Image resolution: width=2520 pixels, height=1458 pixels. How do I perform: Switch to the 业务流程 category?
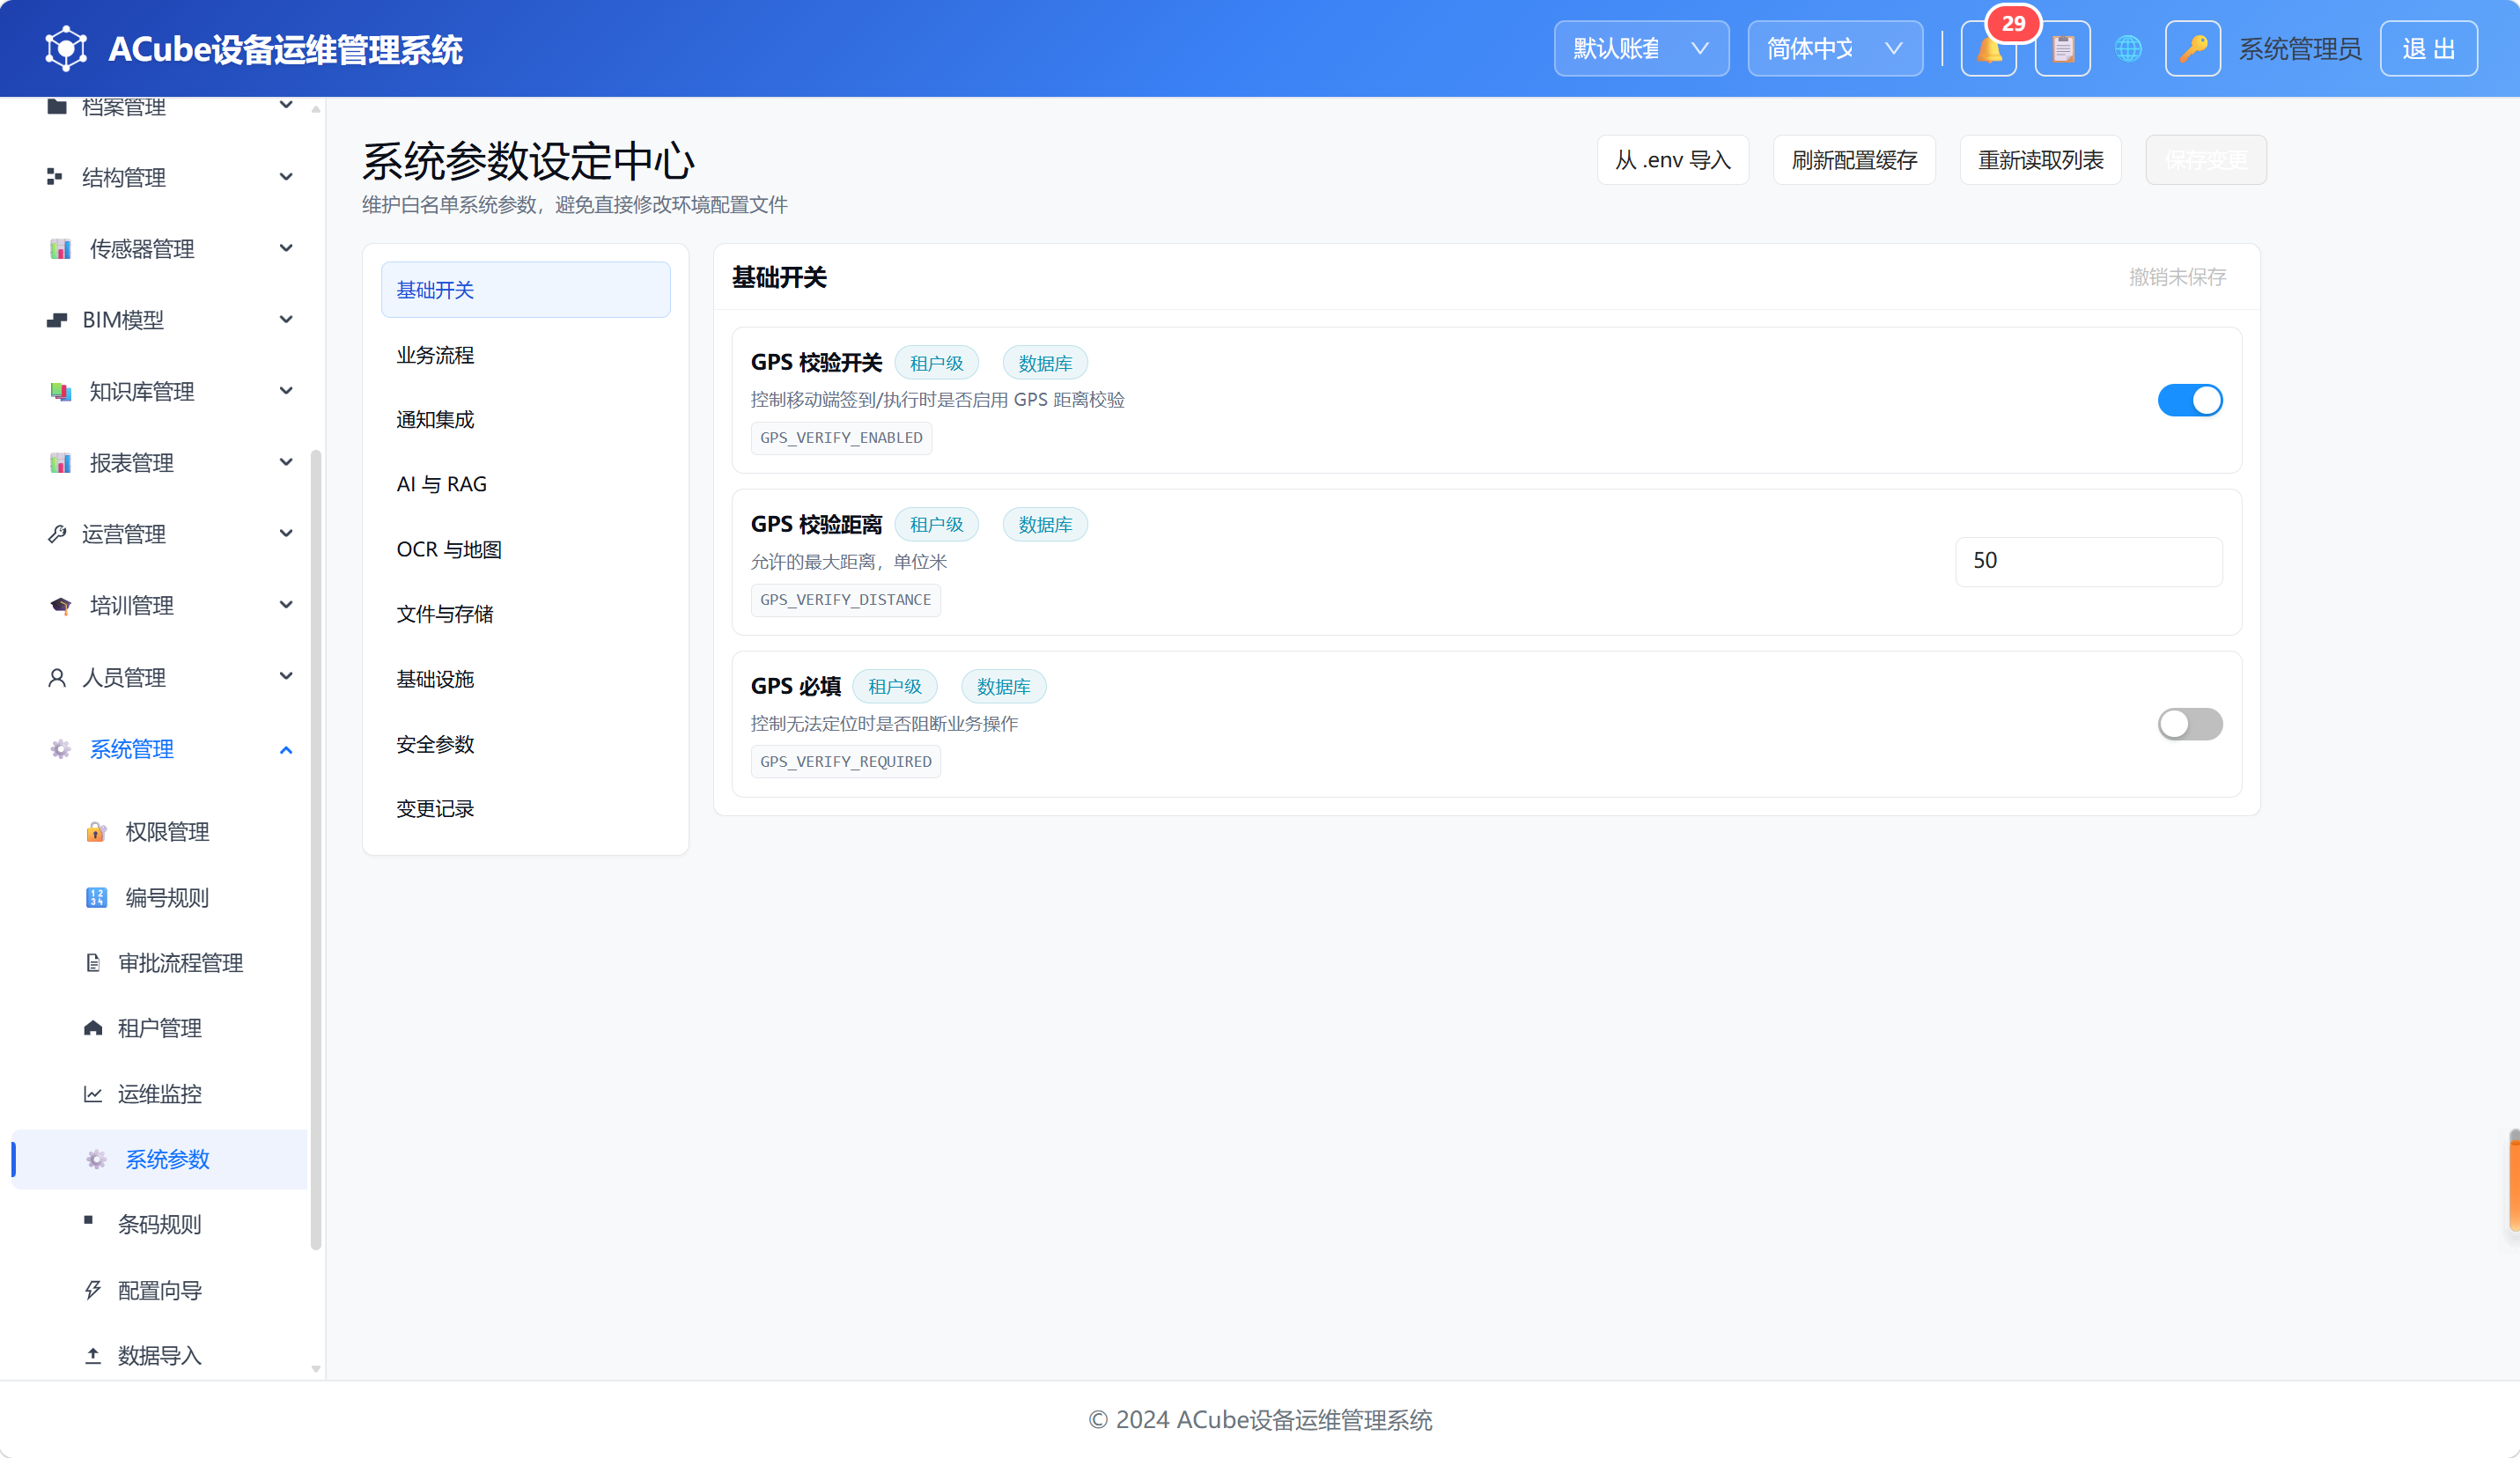(x=525, y=355)
